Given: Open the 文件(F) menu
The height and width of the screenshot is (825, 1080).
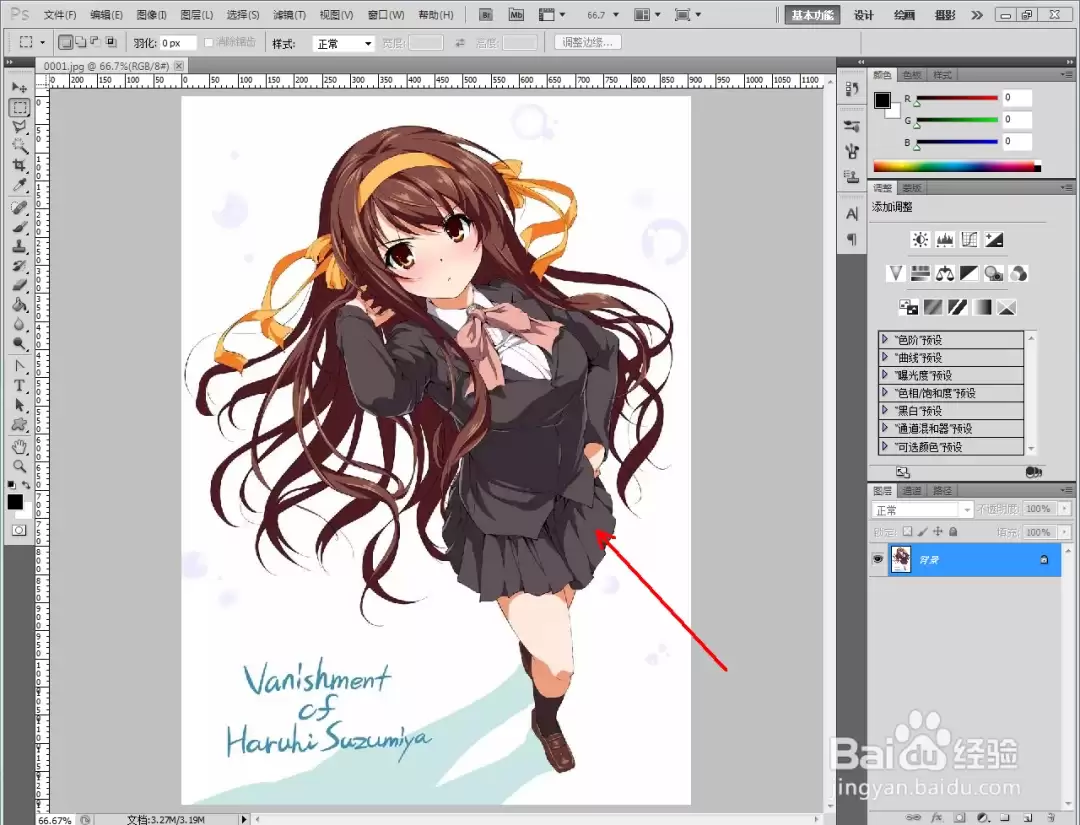Looking at the screenshot, I should pos(60,14).
